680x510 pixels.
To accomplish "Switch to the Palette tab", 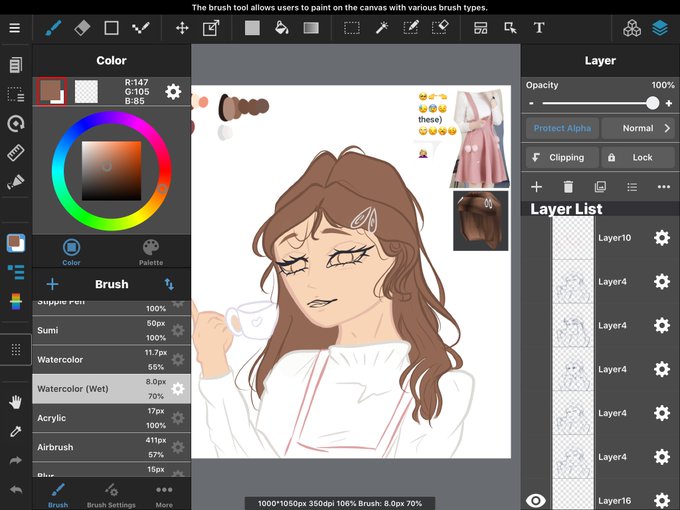I will [151, 252].
